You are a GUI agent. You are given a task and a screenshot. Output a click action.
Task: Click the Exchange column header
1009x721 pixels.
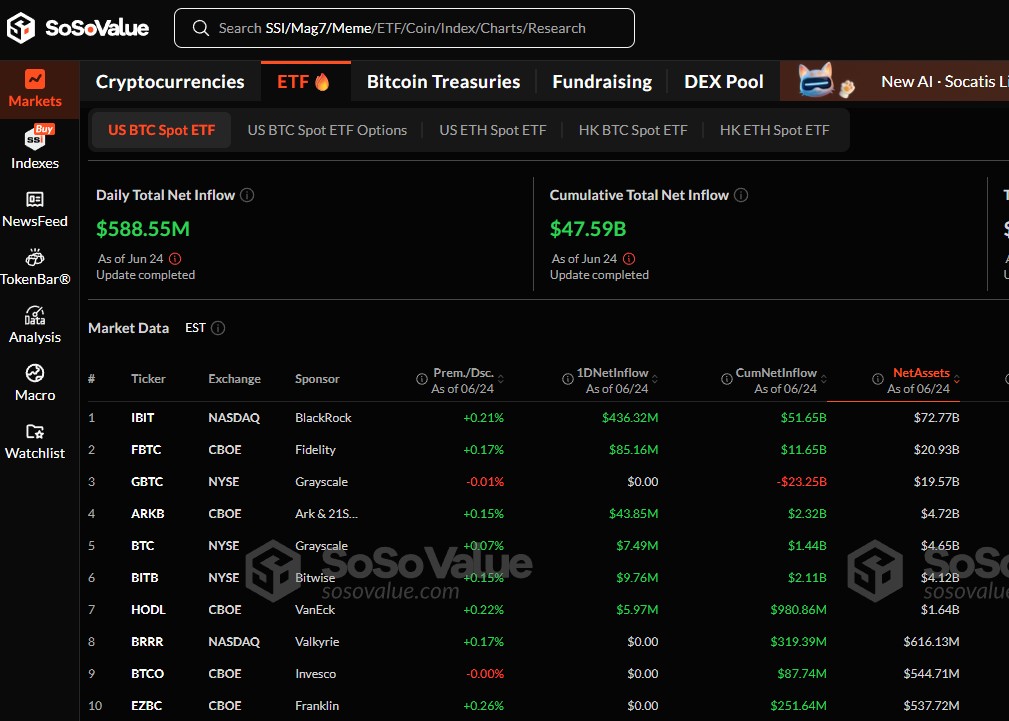(234, 379)
